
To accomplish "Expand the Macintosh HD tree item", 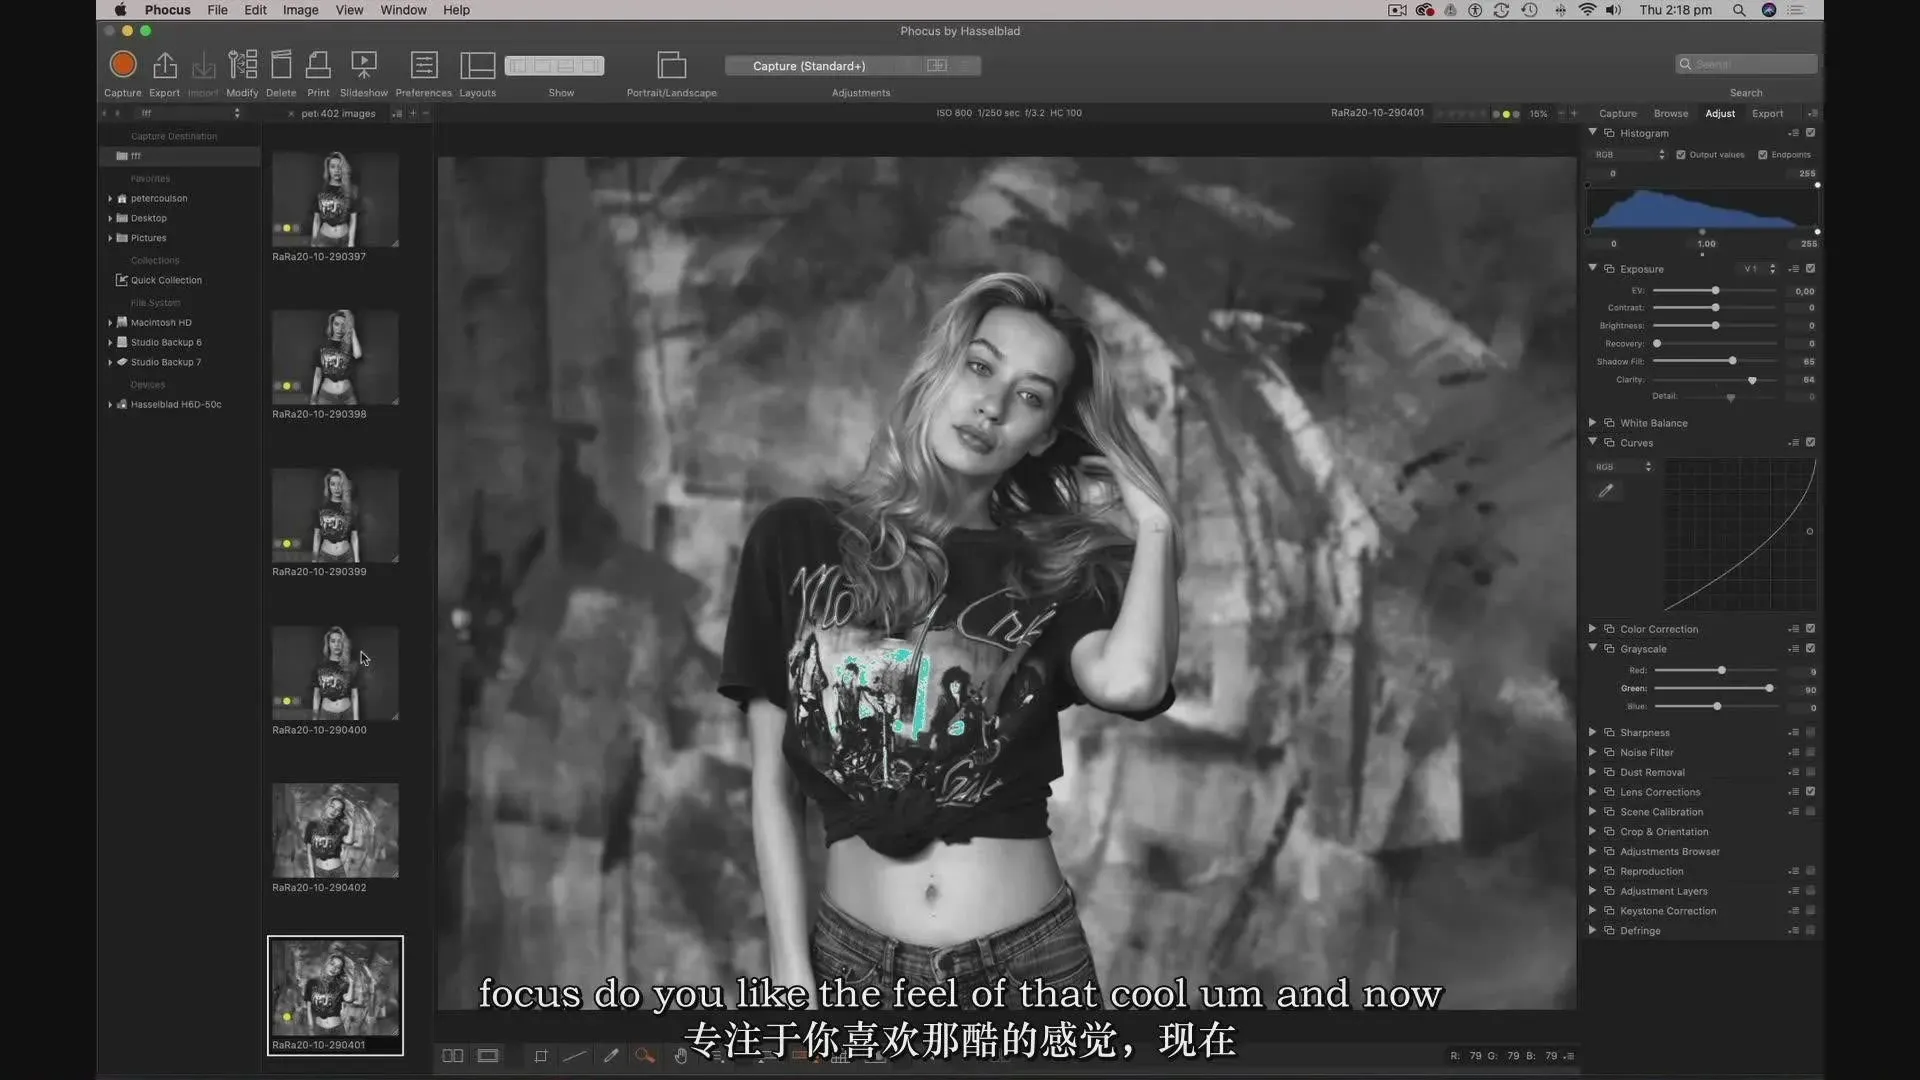I will pos(110,323).
